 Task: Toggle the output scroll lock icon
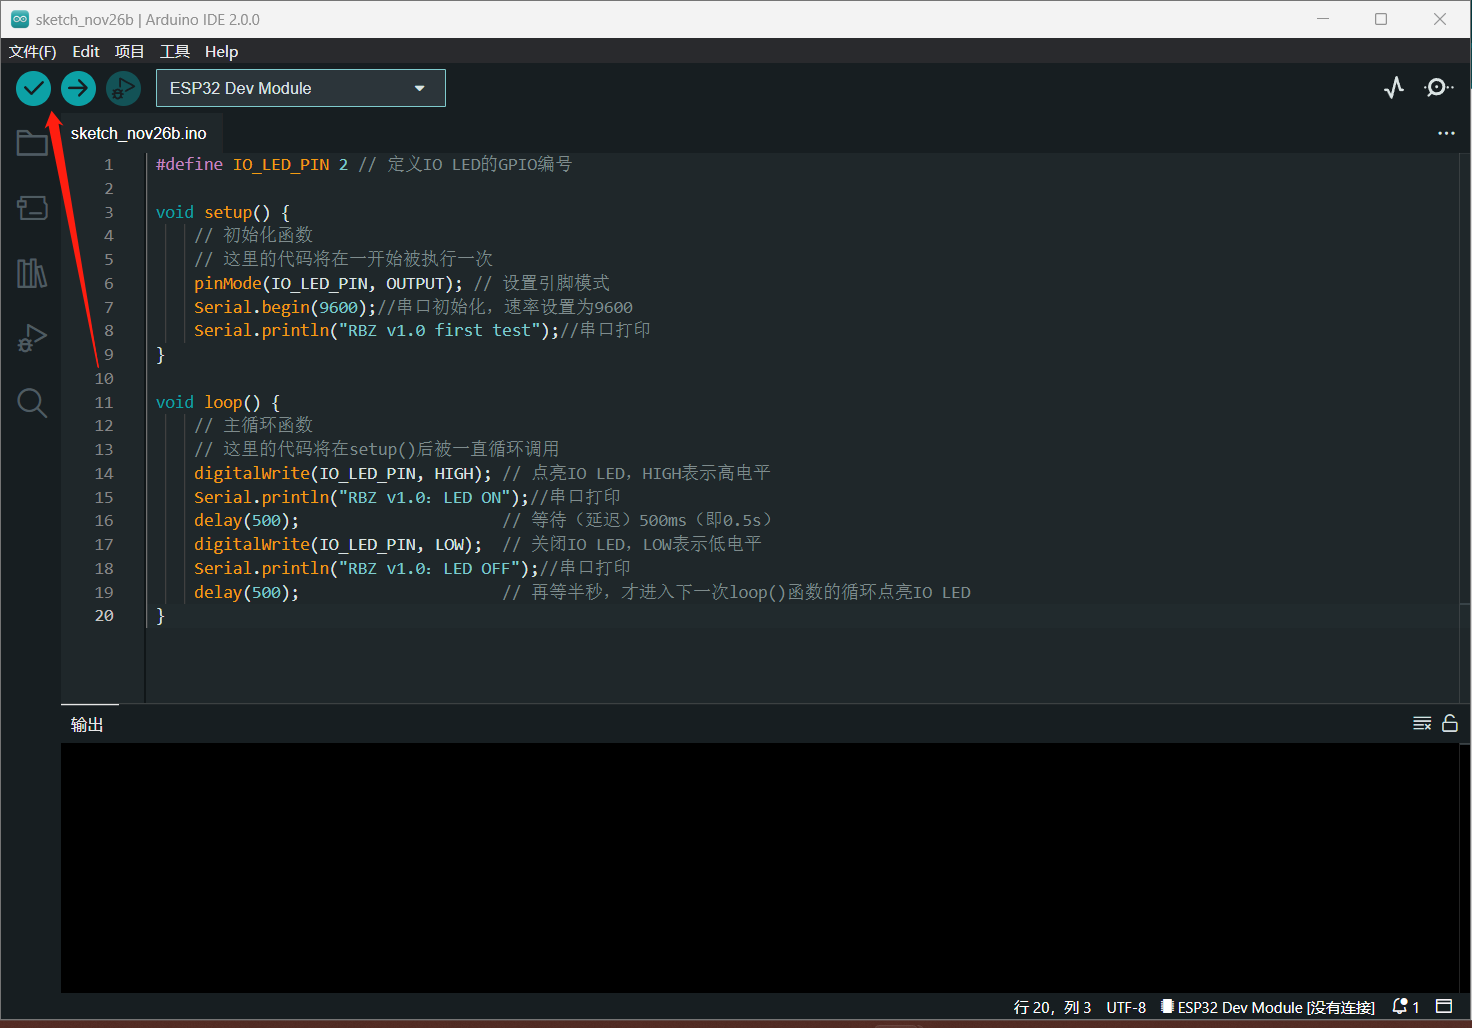pos(1450,723)
